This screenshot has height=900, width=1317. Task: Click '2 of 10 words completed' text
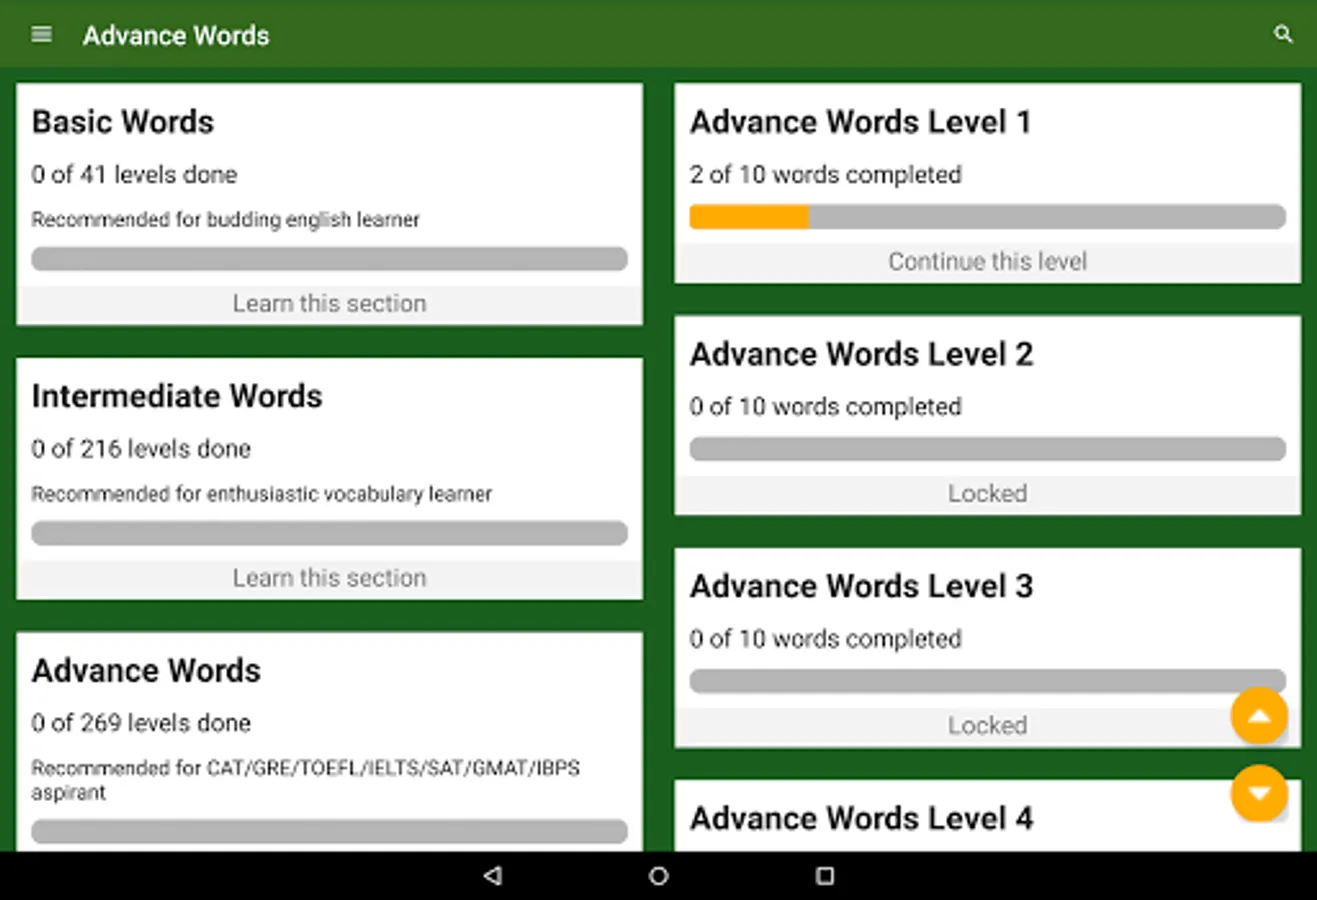pyautogui.click(x=825, y=175)
